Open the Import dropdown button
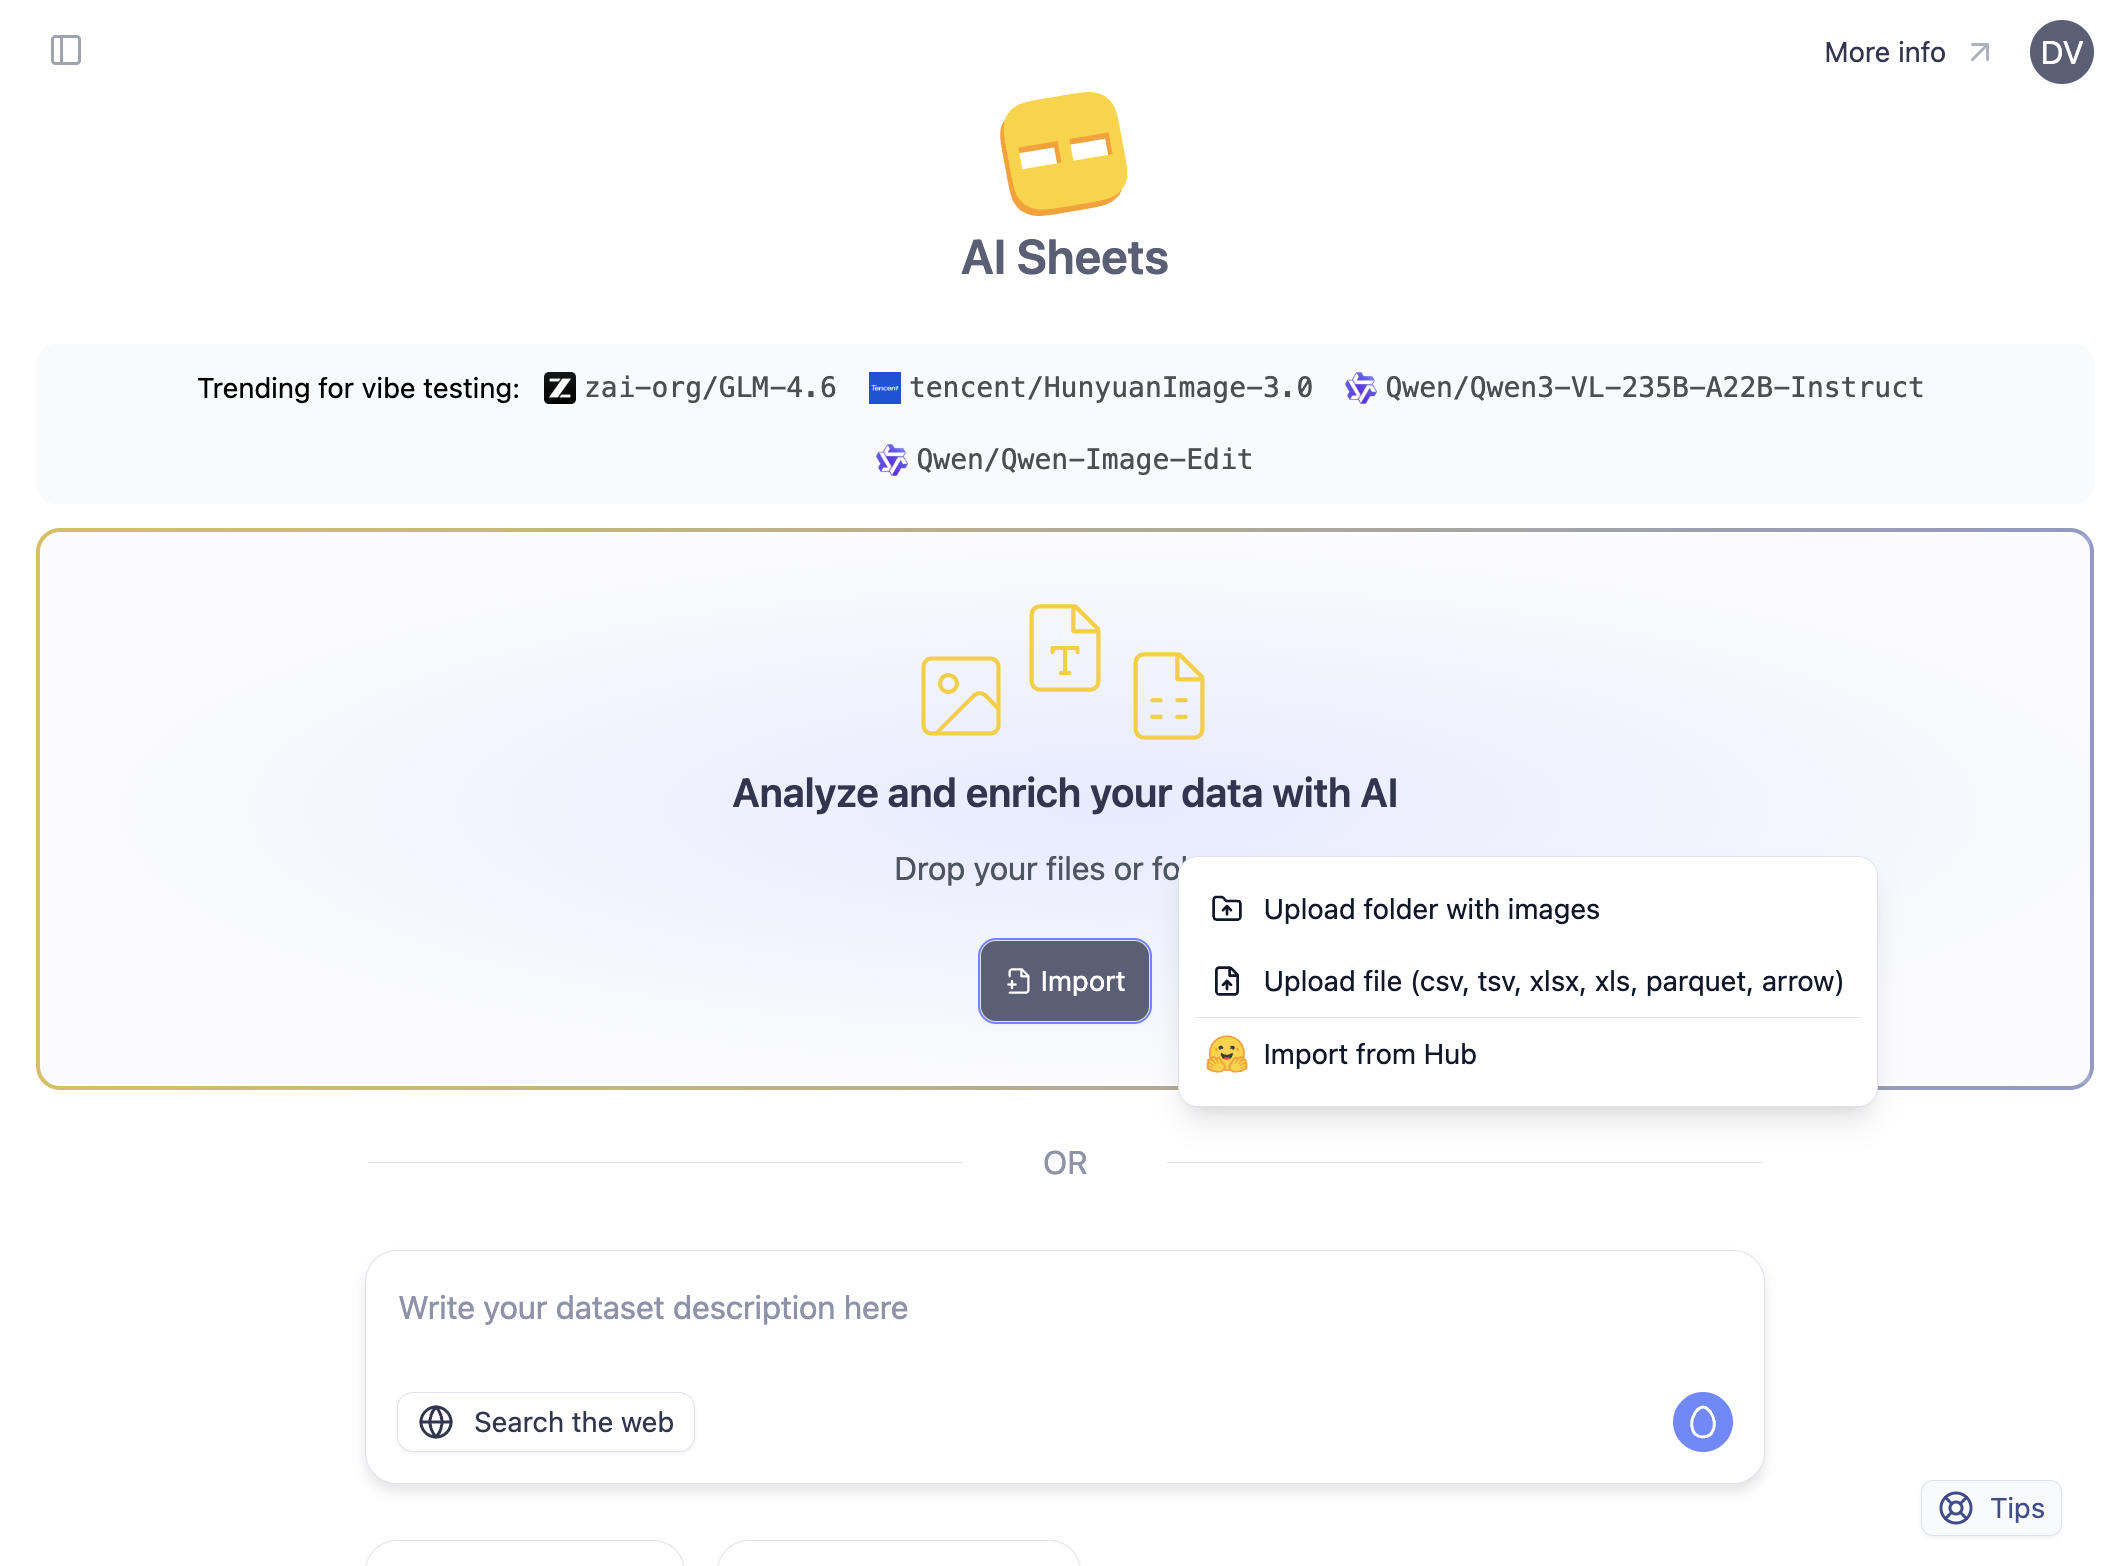2126x1566 pixels. (x=1064, y=981)
